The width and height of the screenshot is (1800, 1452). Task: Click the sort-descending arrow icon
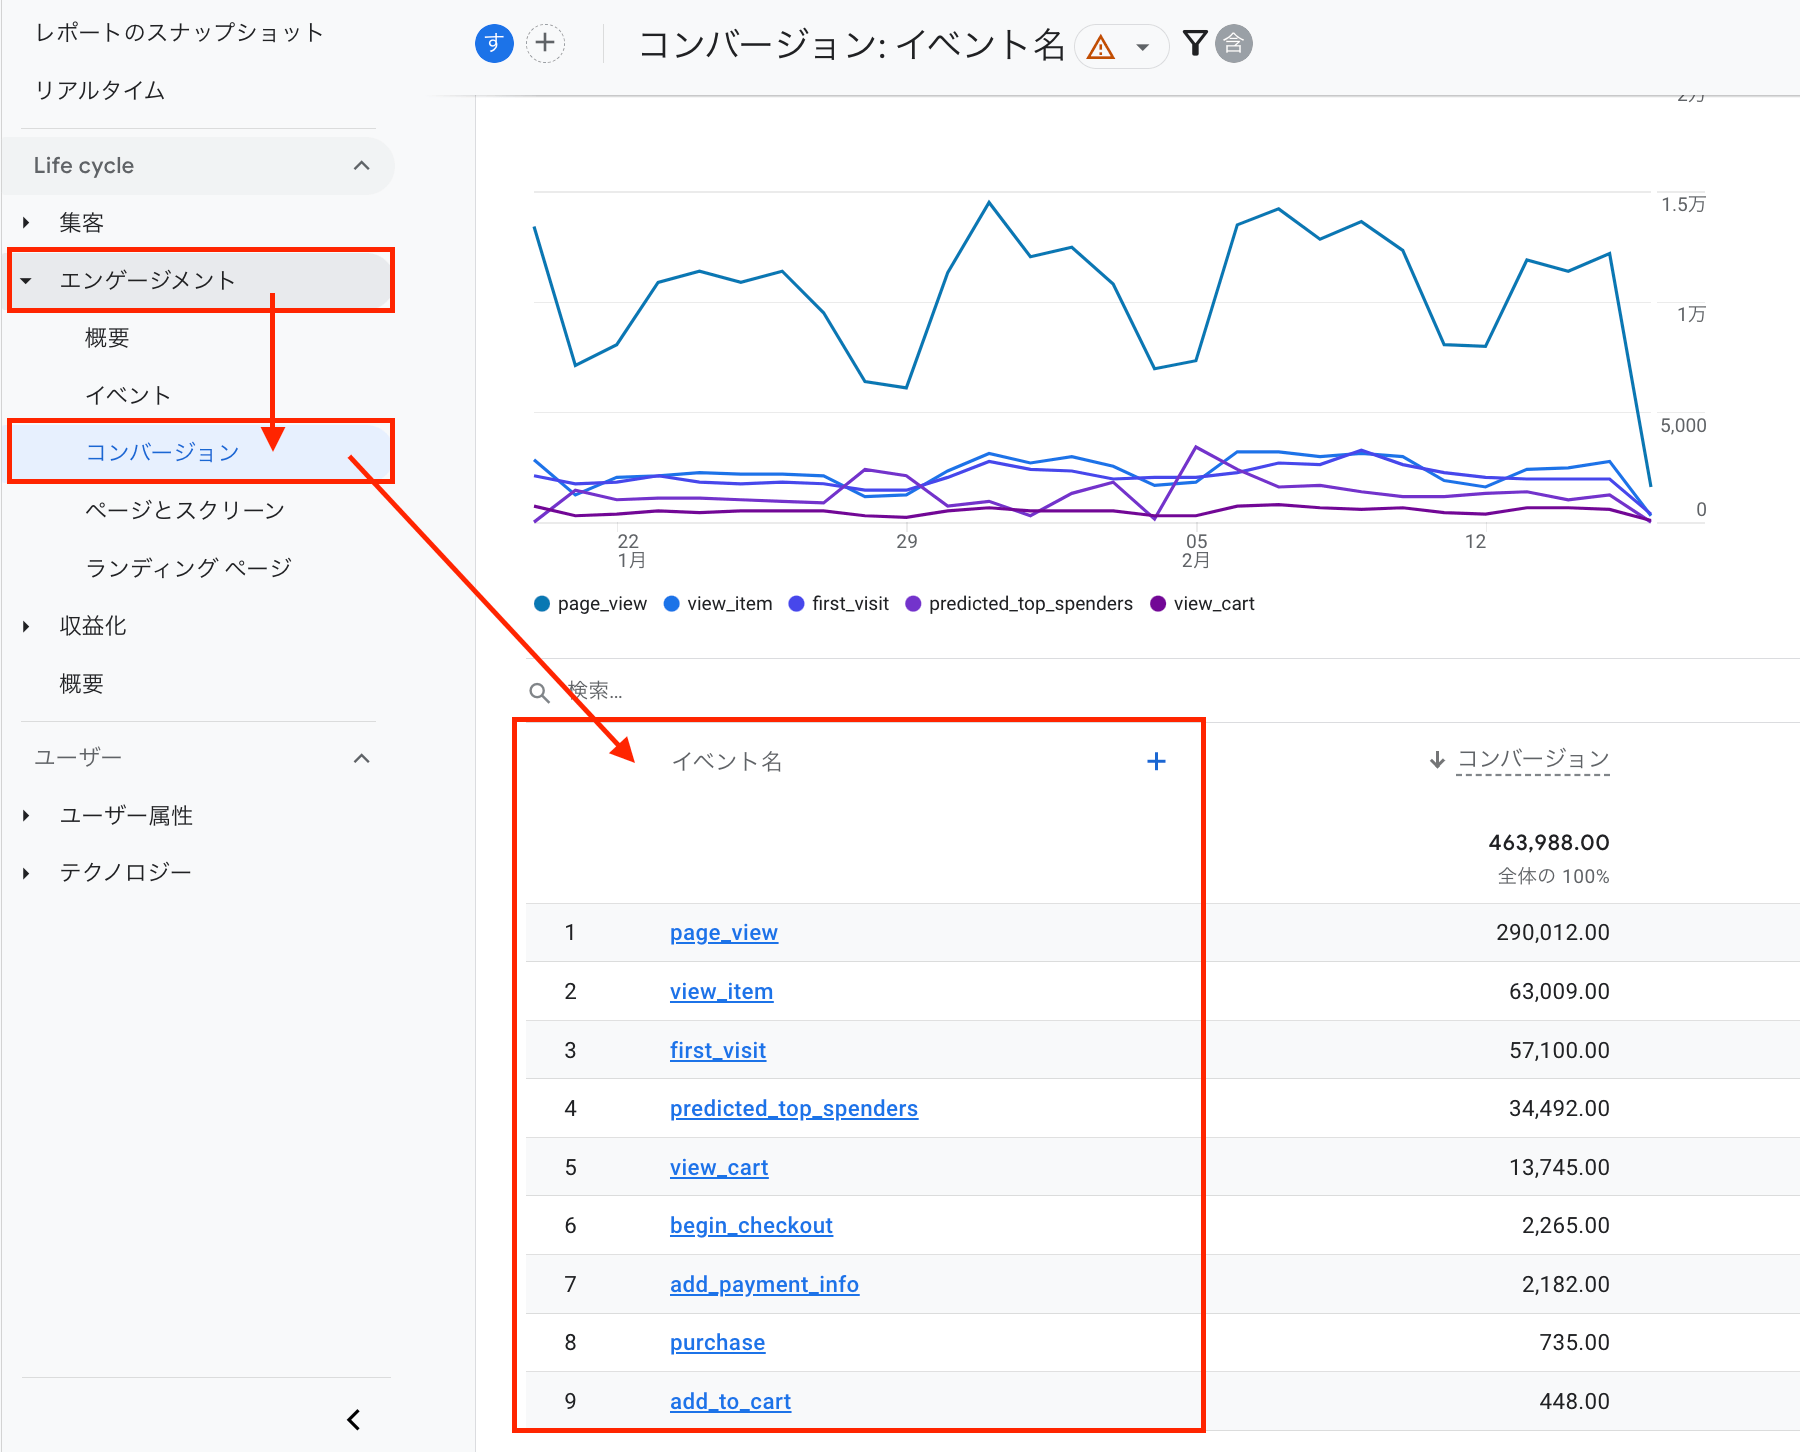[x=1437, y=760]
